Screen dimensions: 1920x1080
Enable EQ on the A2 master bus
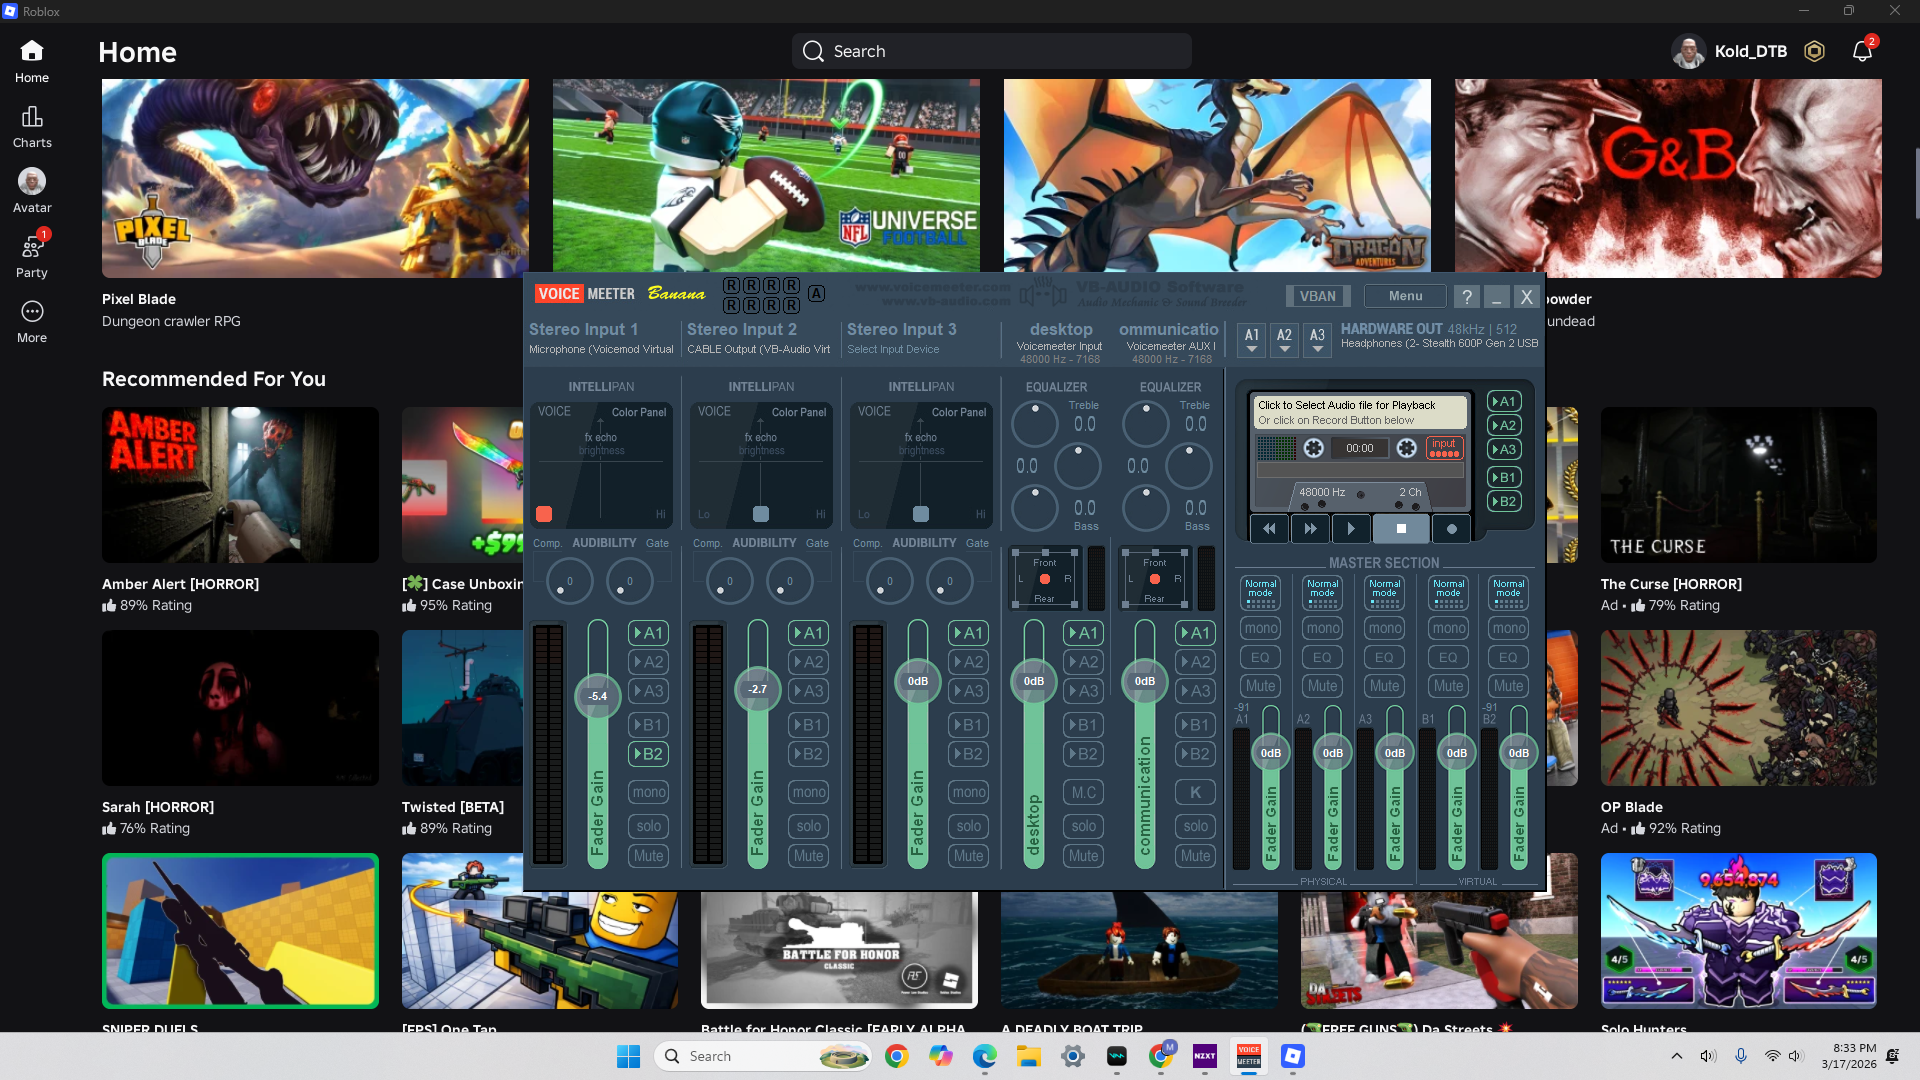point(1322,657)
